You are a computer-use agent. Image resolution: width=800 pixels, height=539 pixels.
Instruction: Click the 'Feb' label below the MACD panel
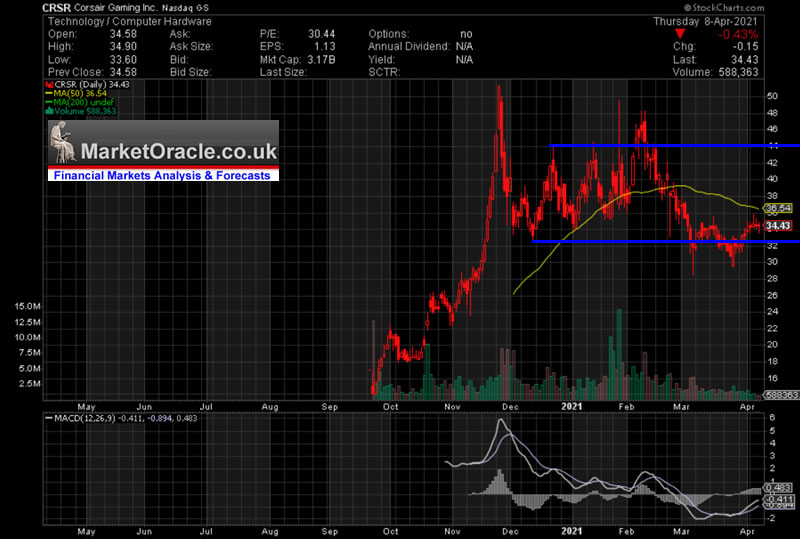coord(626,531)
